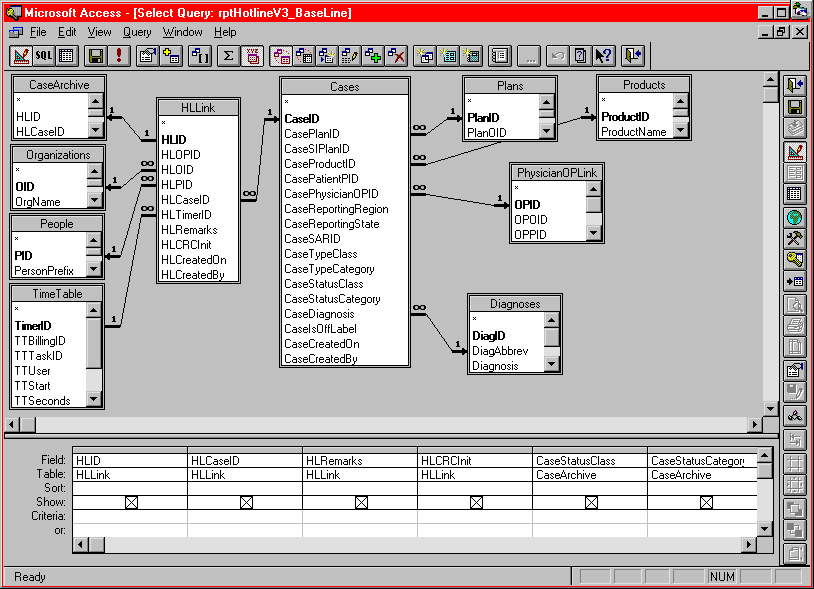Click the New Form toolbar icon
Screen dimensions: 814x589
pos(447,56)
